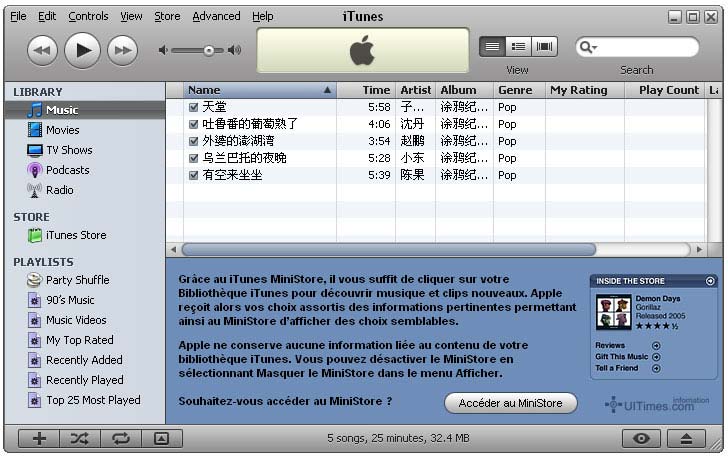Click the volume slider knob
The height and width of the screenshot is (458, 728).
point(209,50)
